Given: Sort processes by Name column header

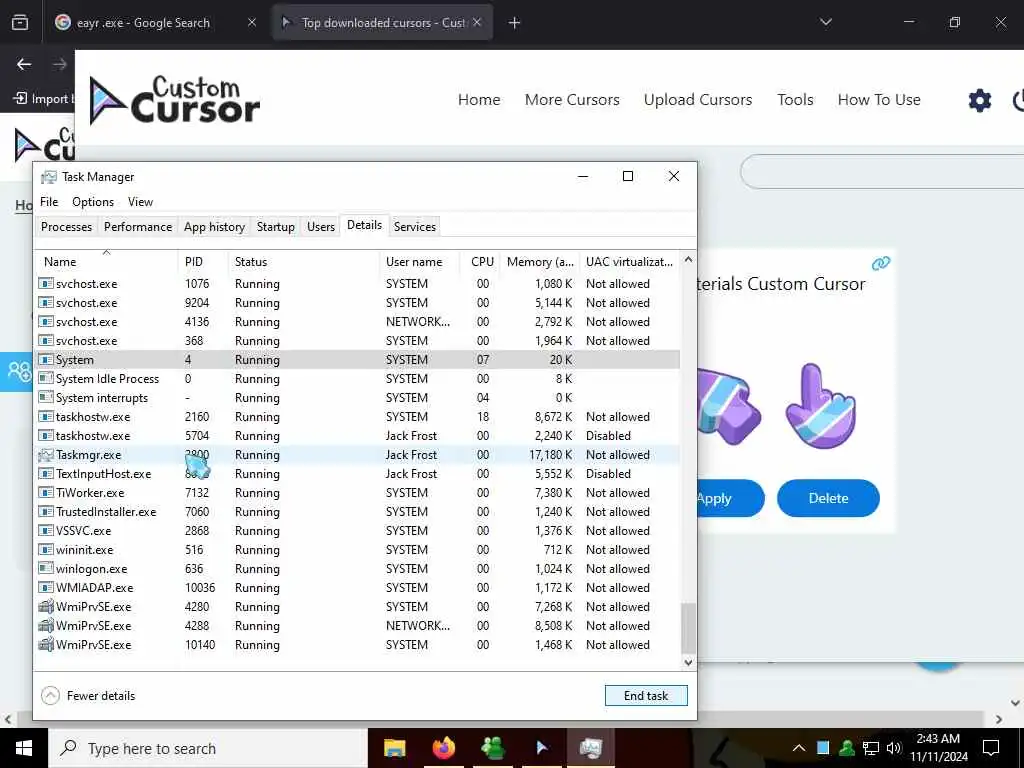Looking at the screenshot, I should (106, 261).
